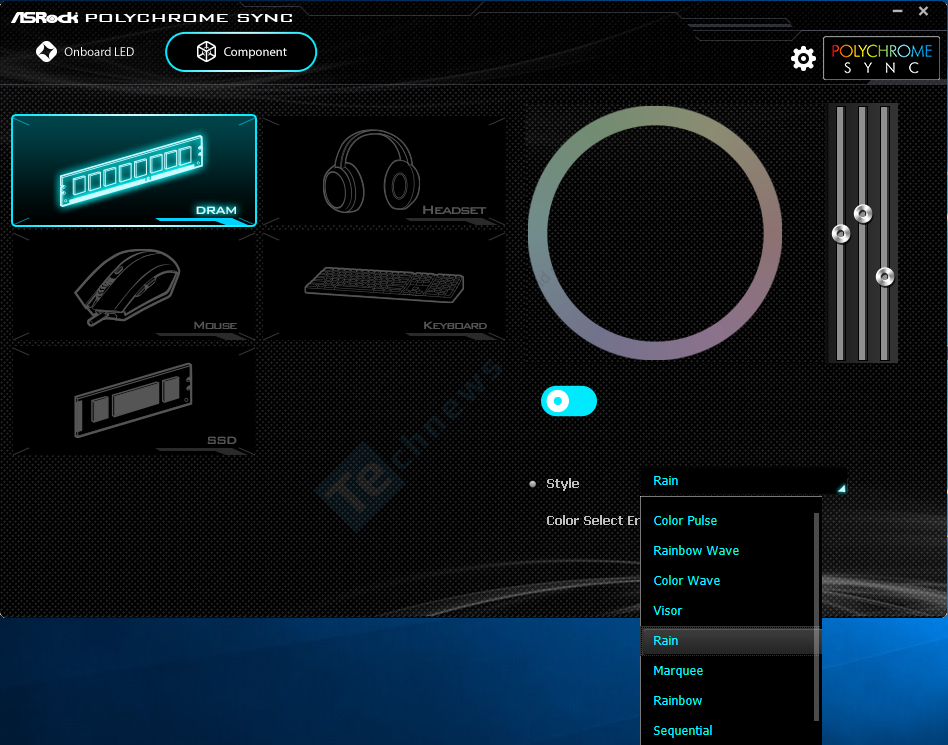Switch to the Onboard LED tab
The height and width of the screenshot is (745, 948).
coord(85,52)
